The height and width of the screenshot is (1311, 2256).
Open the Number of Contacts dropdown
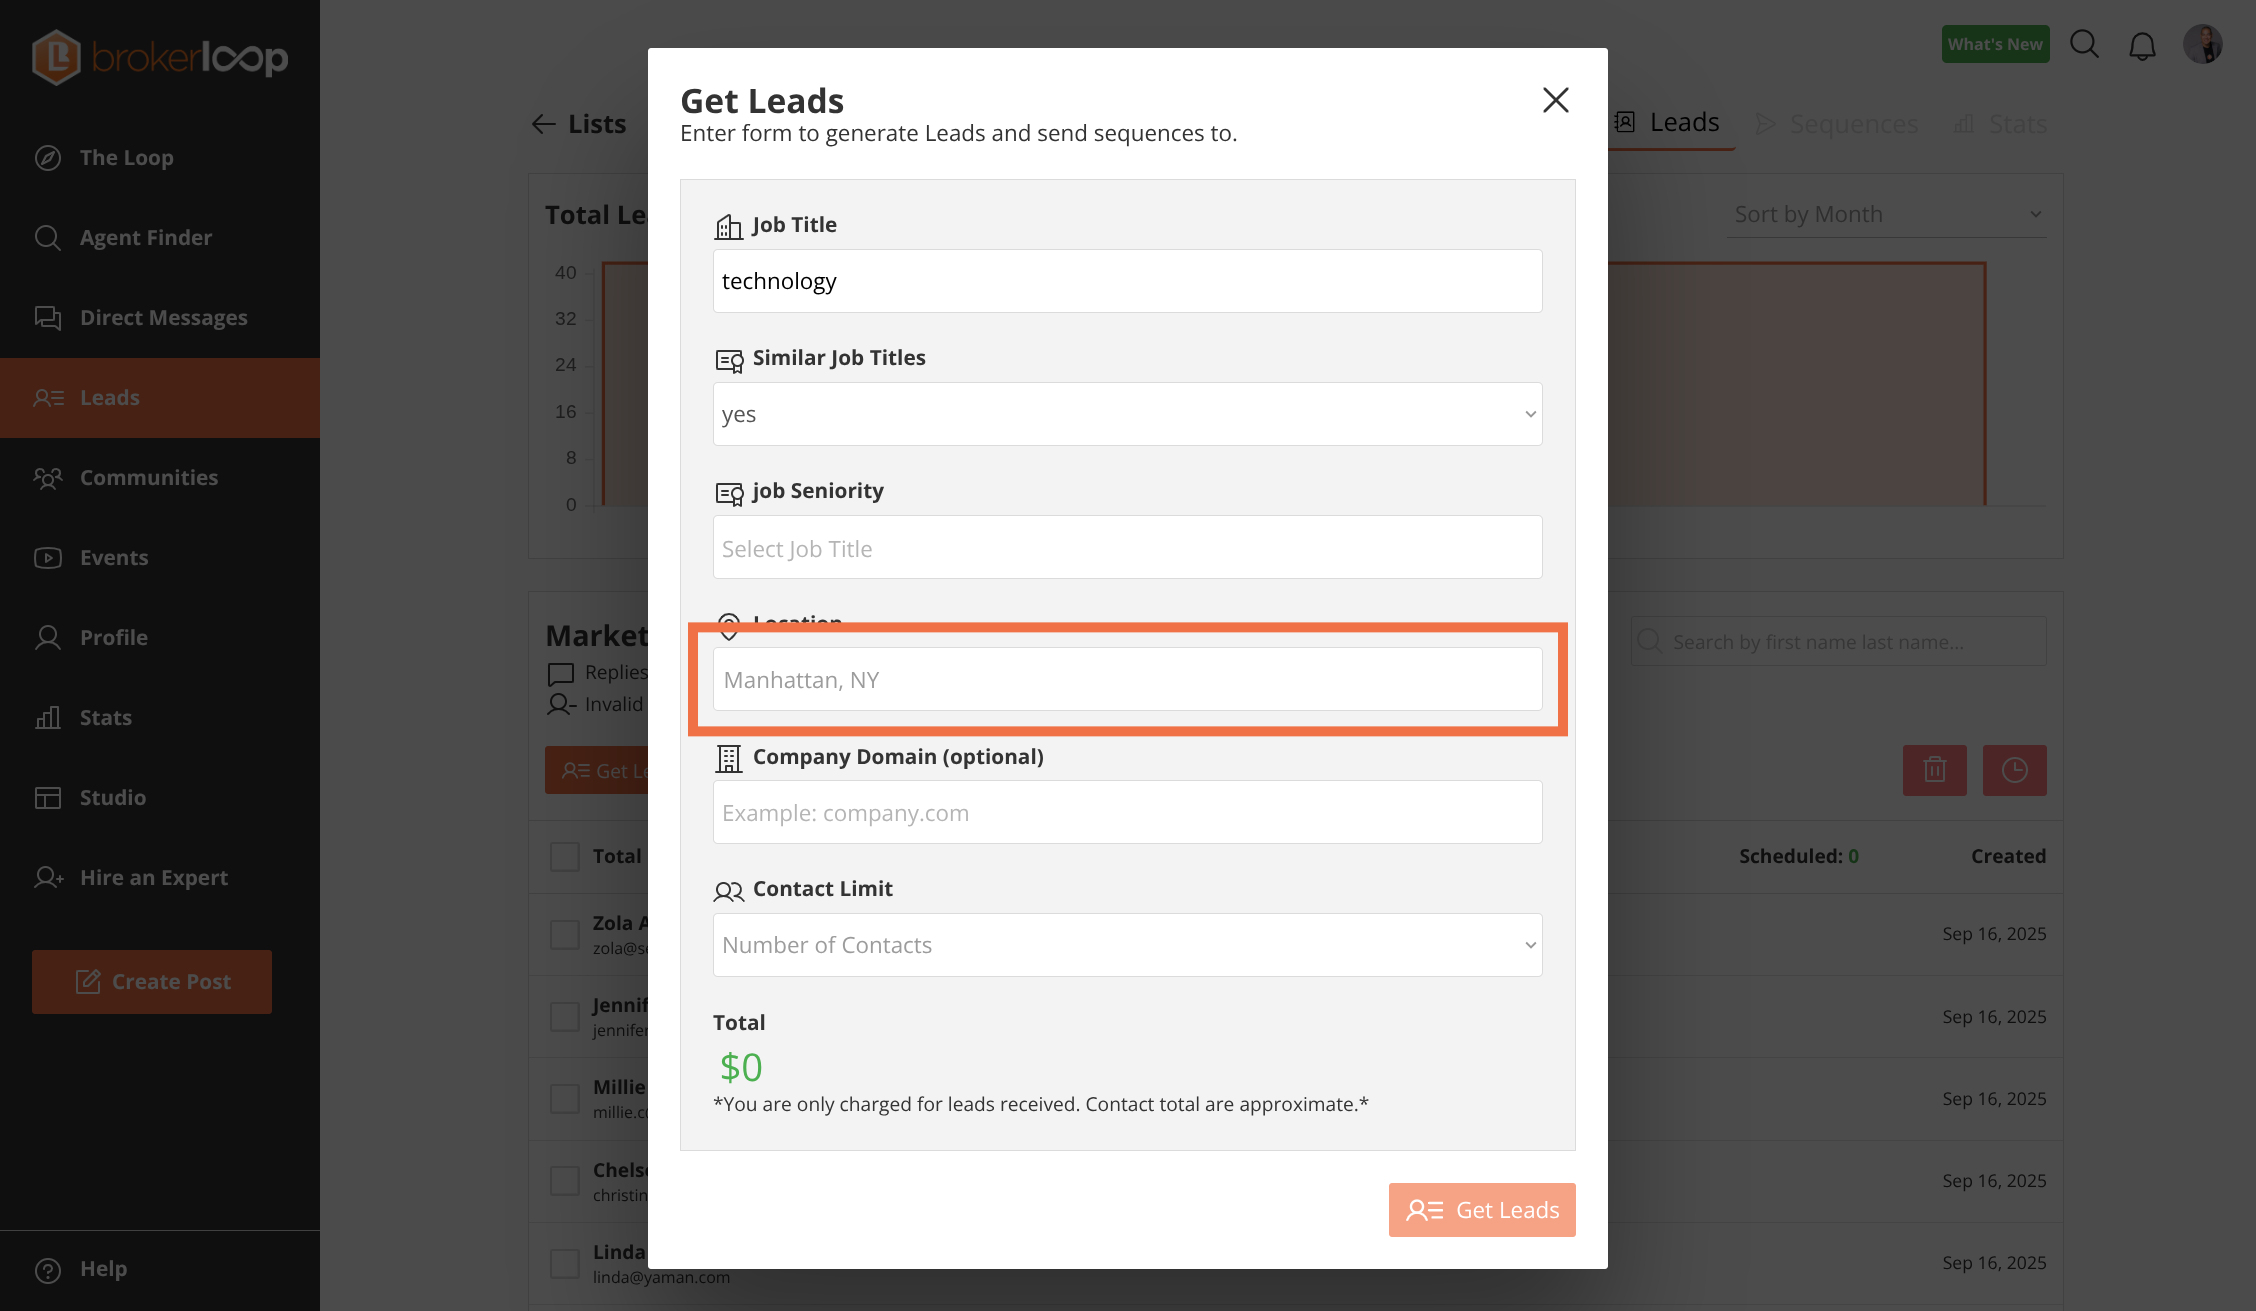point(1127,945)
